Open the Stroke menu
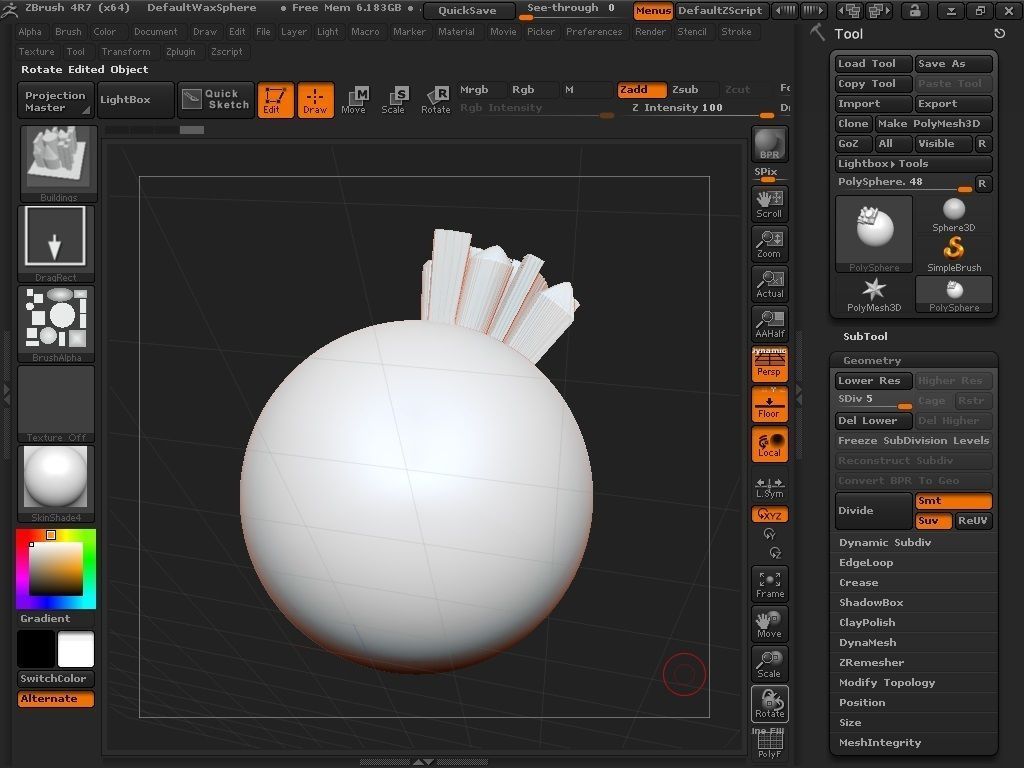The image size is (1024, 768). pyautogui.click(x=736, y=31)
